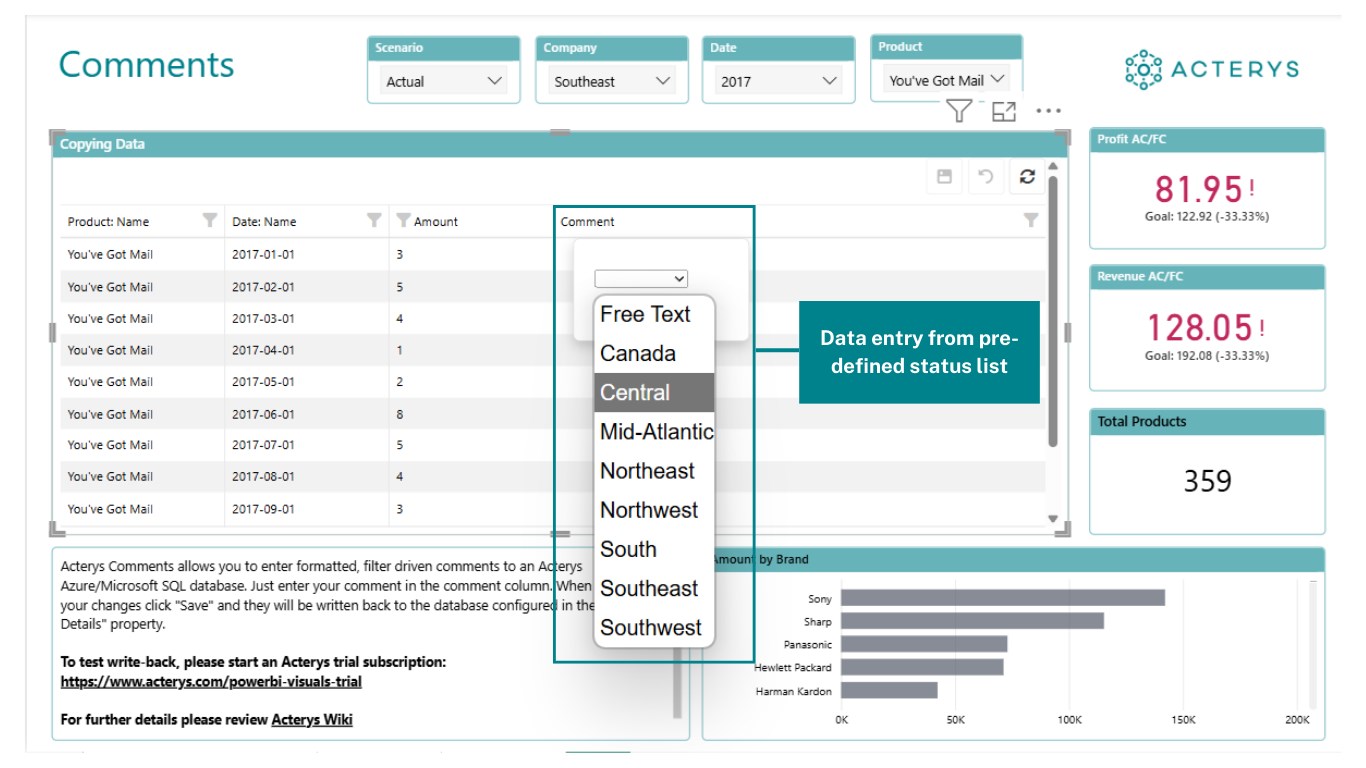Click the filter icon beside Amount header
The image size is (1366, 768).
(x=404, y=220)
